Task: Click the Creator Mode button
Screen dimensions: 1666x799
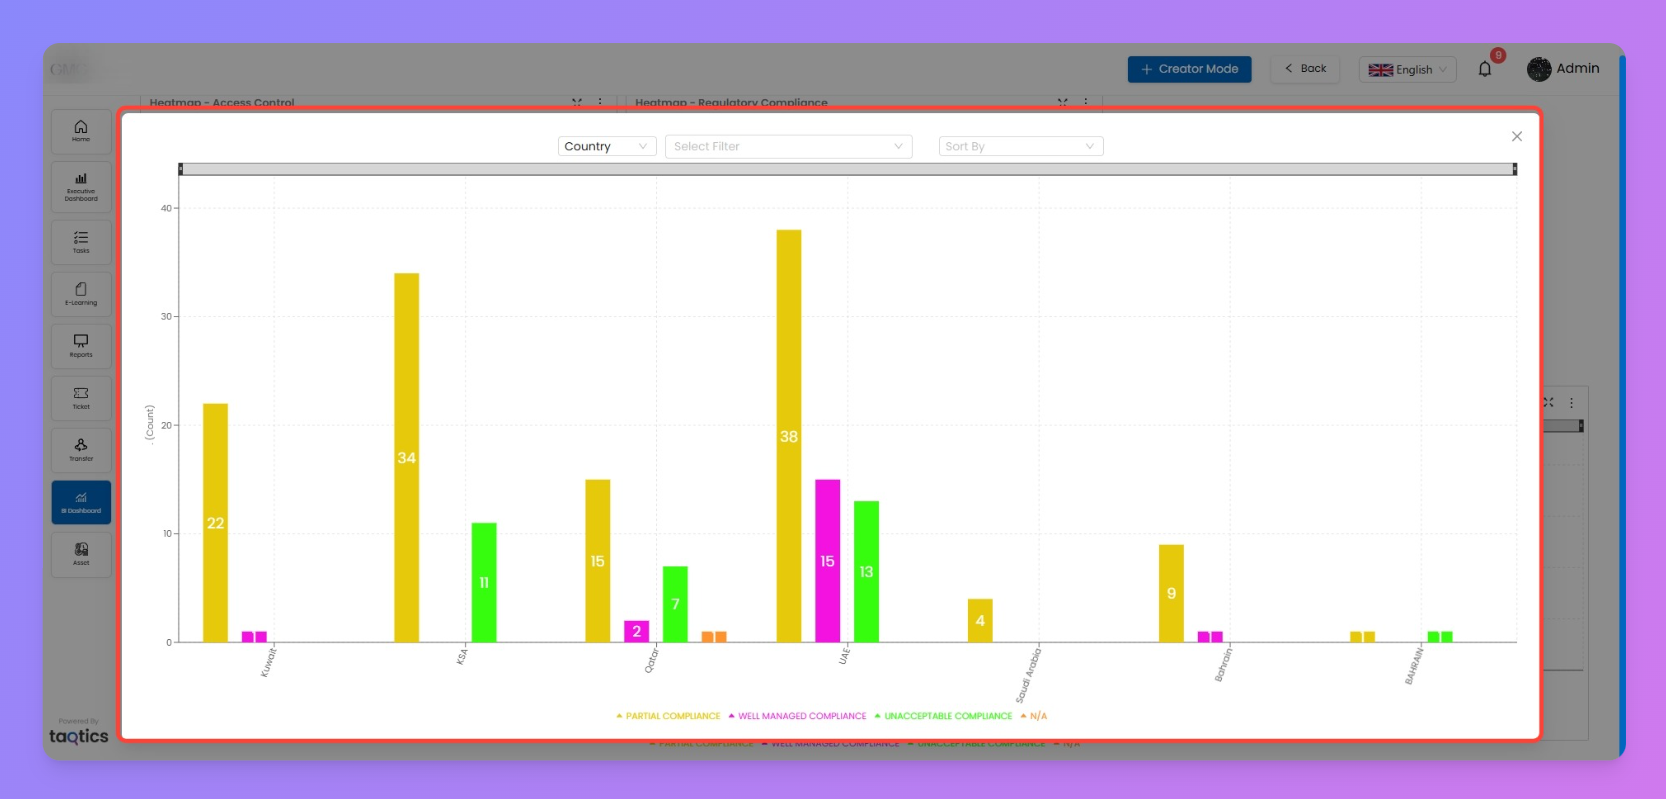Action: pyautogui.click(x=1189, y=69)
